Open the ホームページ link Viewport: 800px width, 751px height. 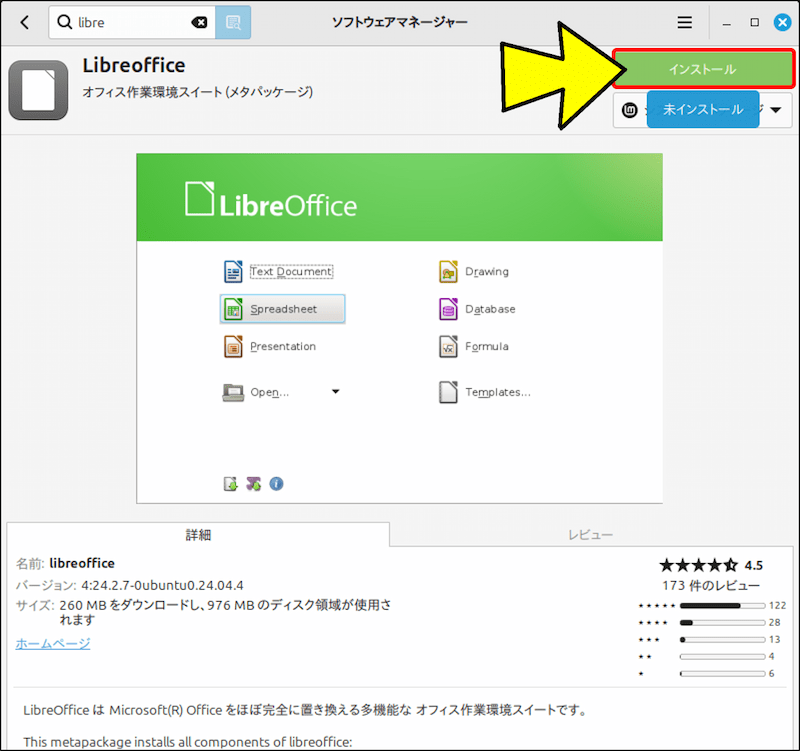point(52,644)
